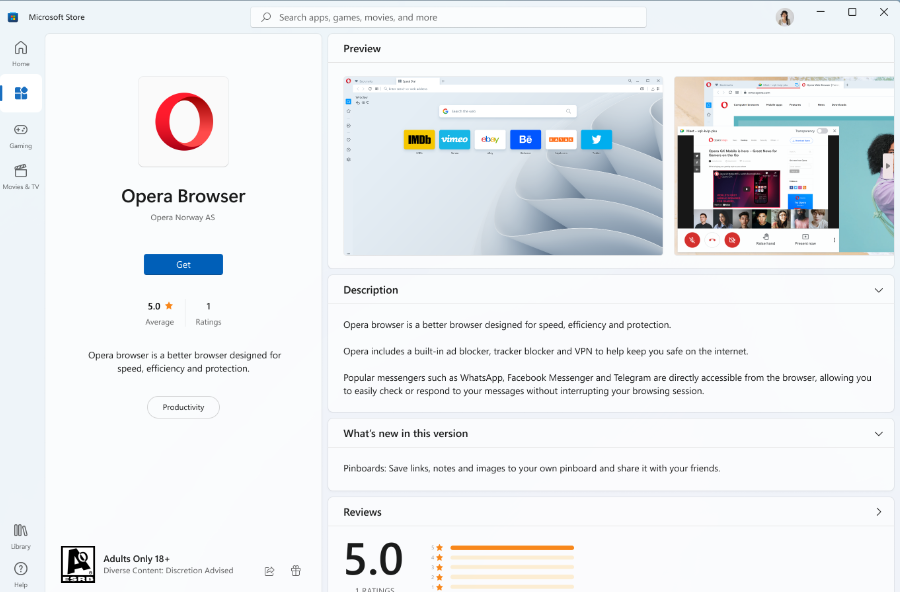
Task: Open the Apps section in sidebar
Action: click(x=21, y=93)
